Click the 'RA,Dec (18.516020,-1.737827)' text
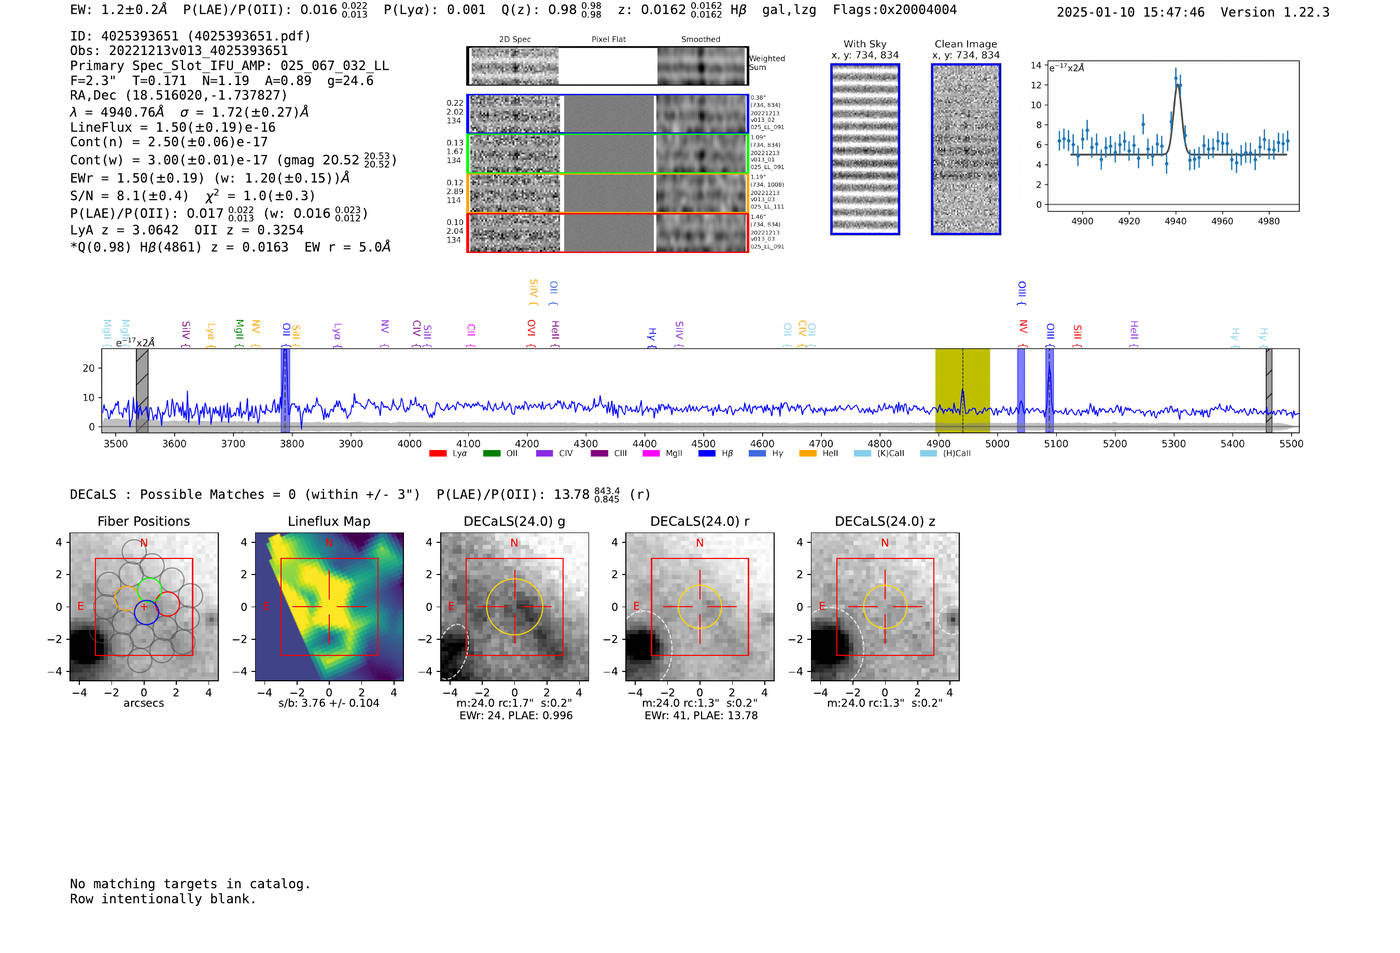The image size is (1400, 953). 179,96
